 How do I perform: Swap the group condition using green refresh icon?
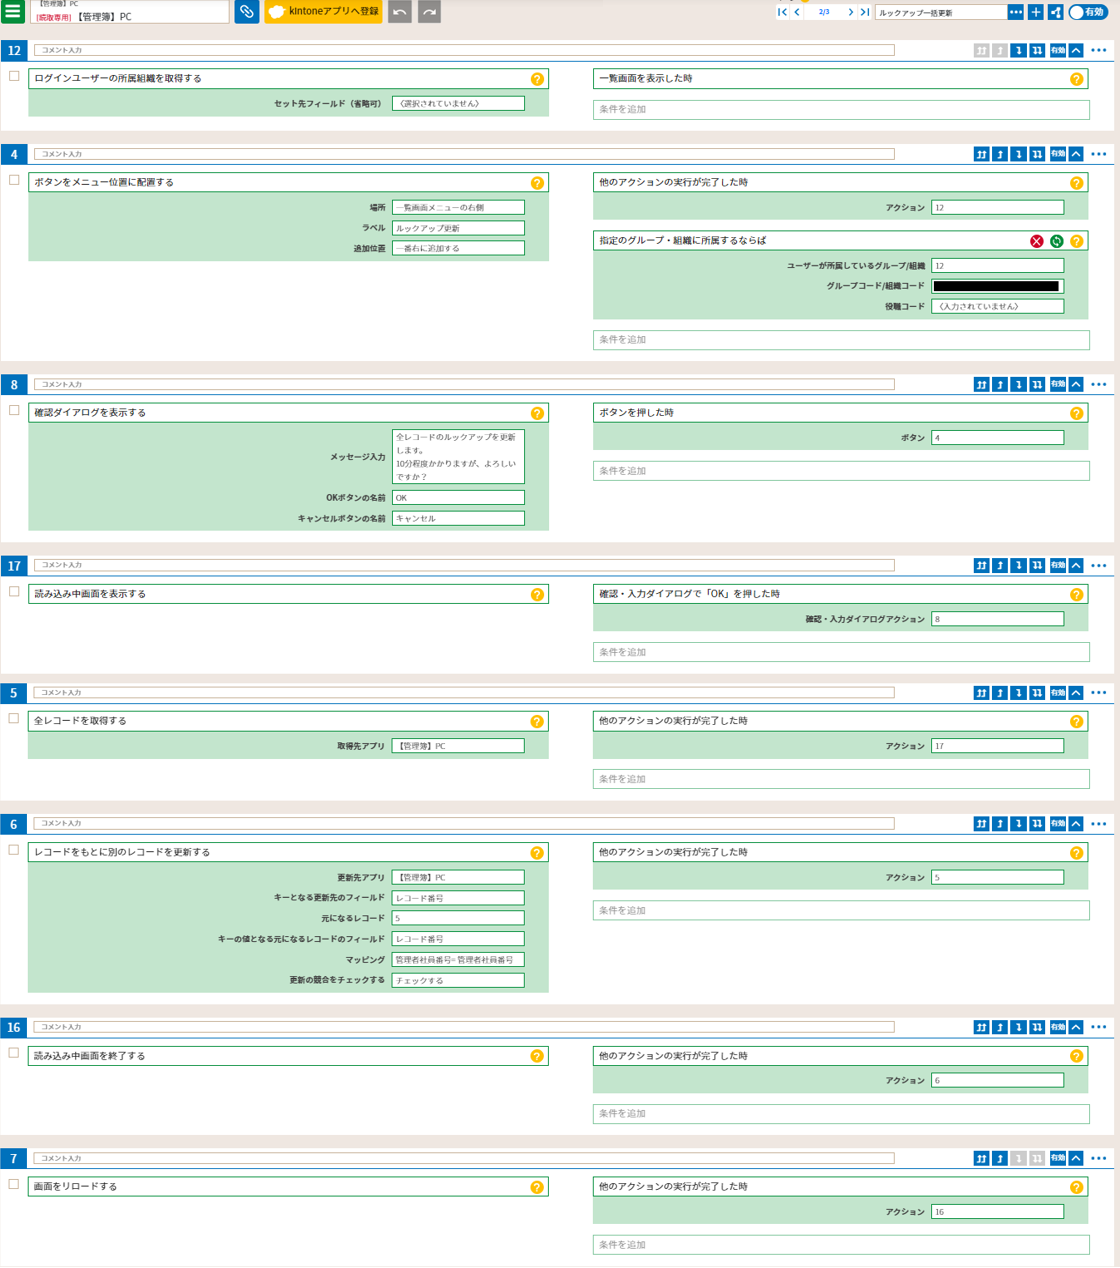[1056, 241]
